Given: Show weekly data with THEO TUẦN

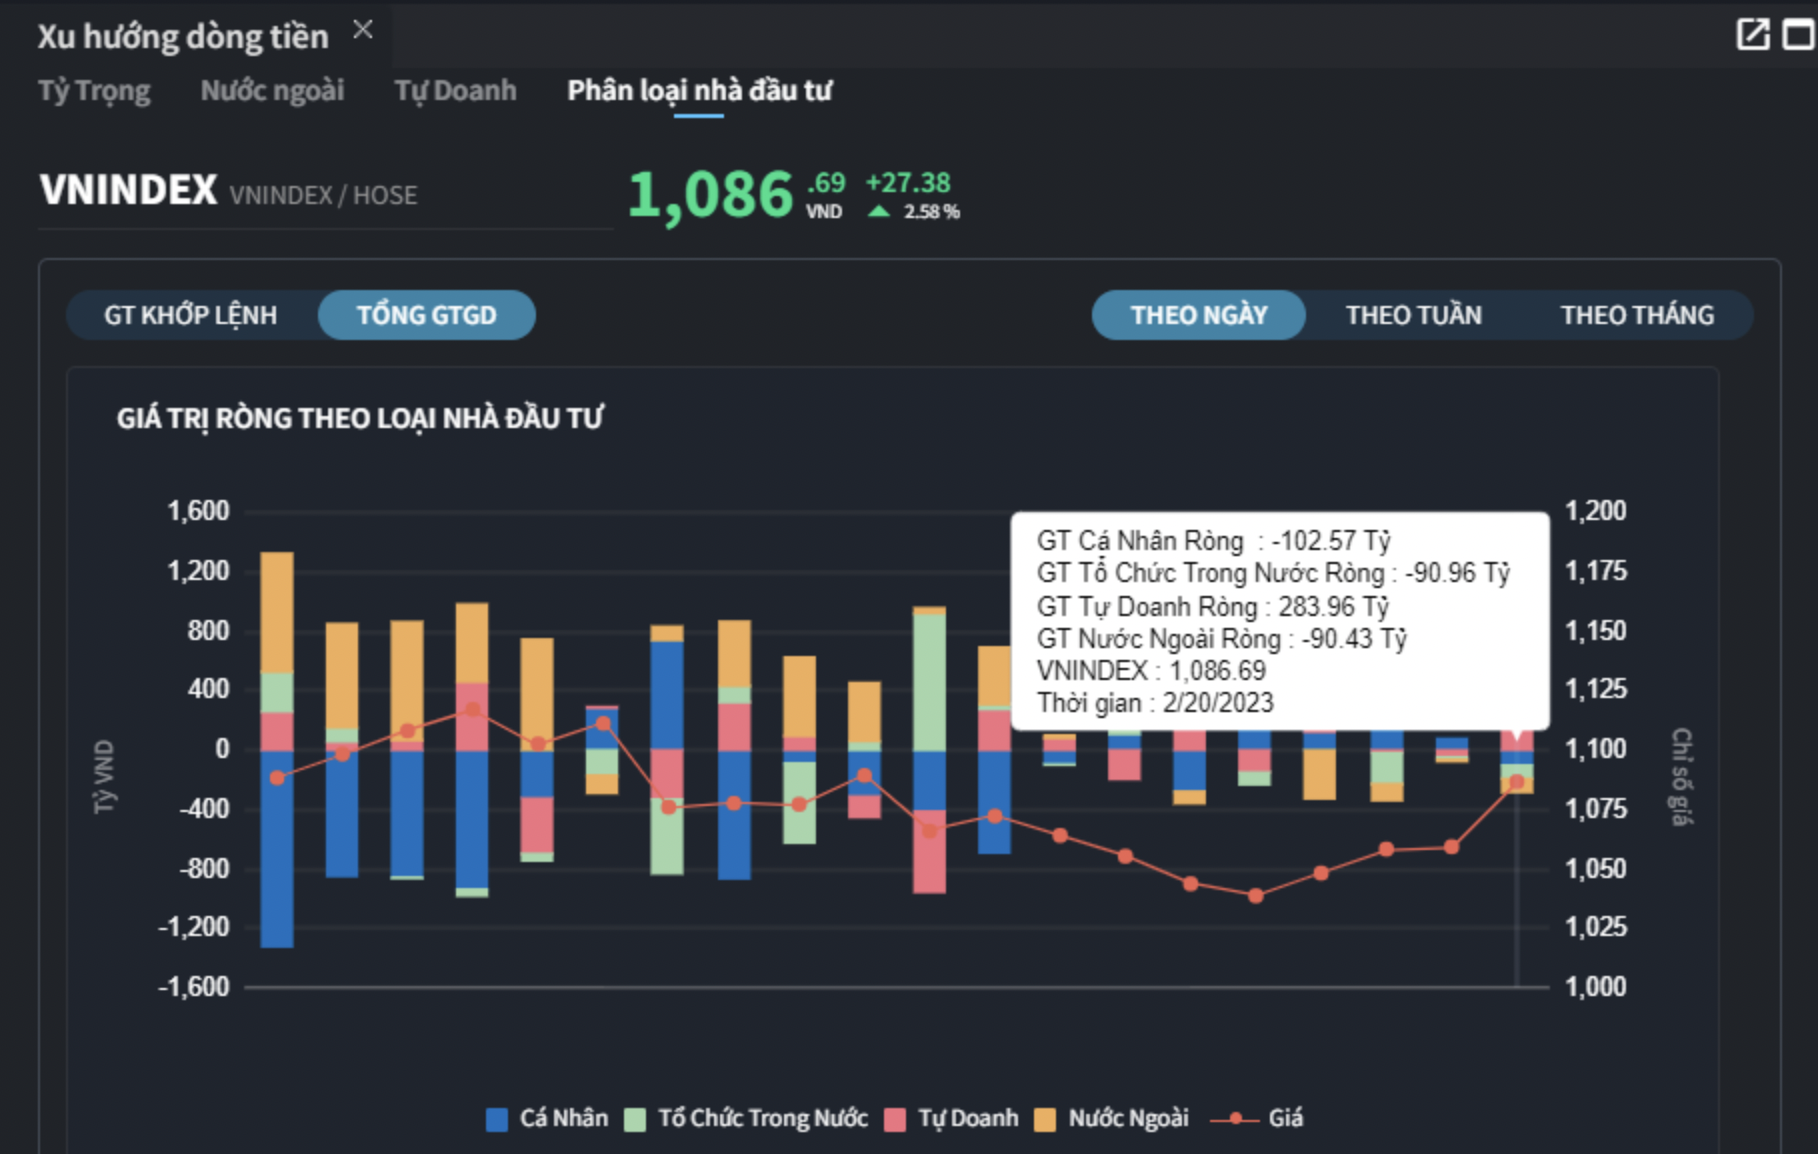Looking at the screenshot, I should (1413, 315).
